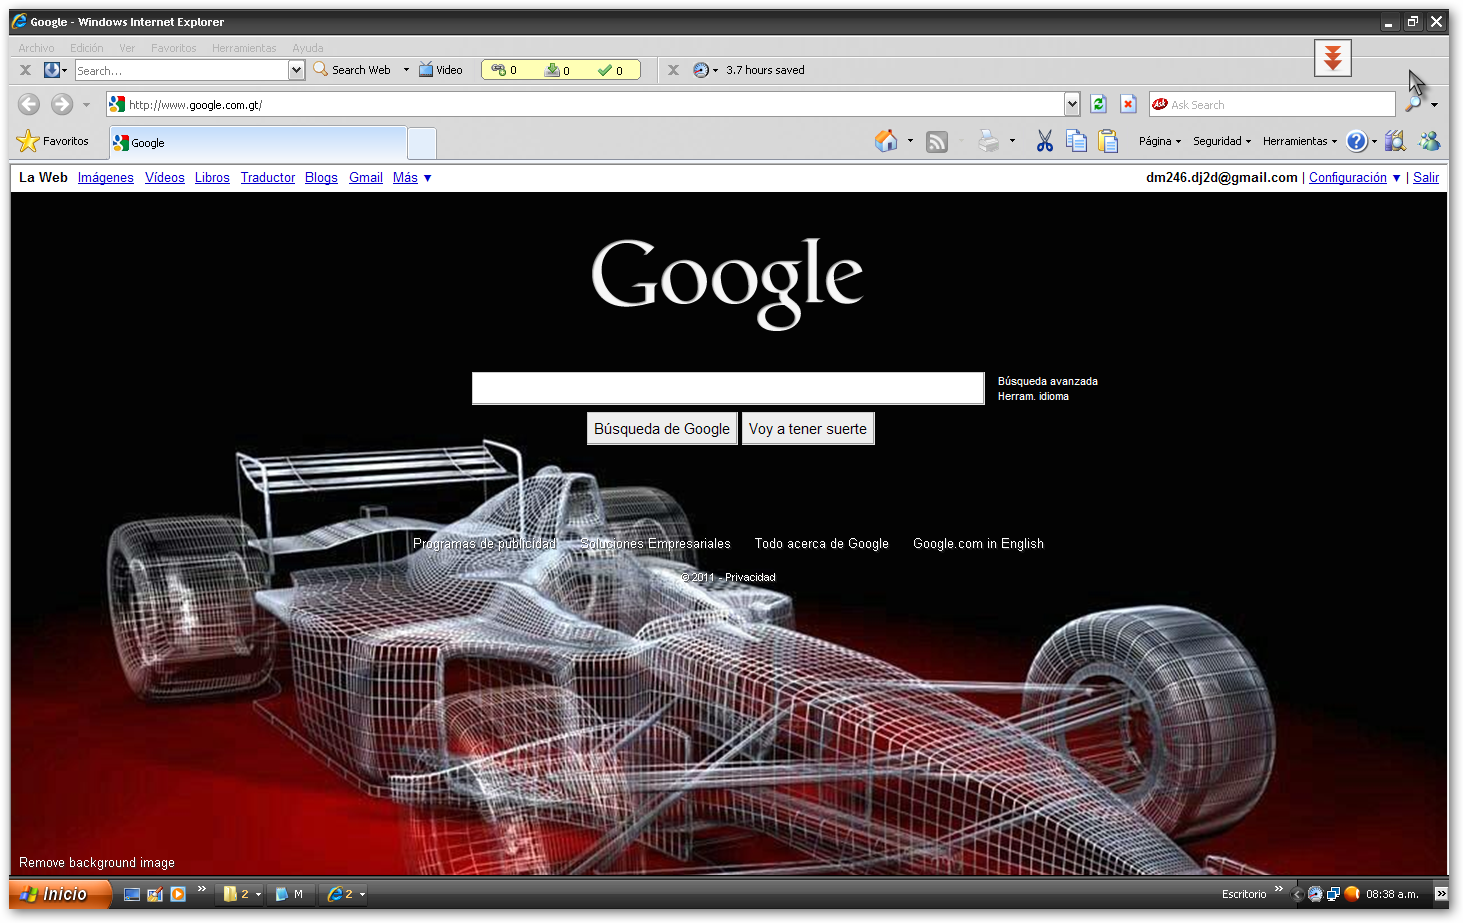This screenshot has width=1463, height=923.
Task: Click the Búsqueda de Google button
Action: click(x=662, y=429)
